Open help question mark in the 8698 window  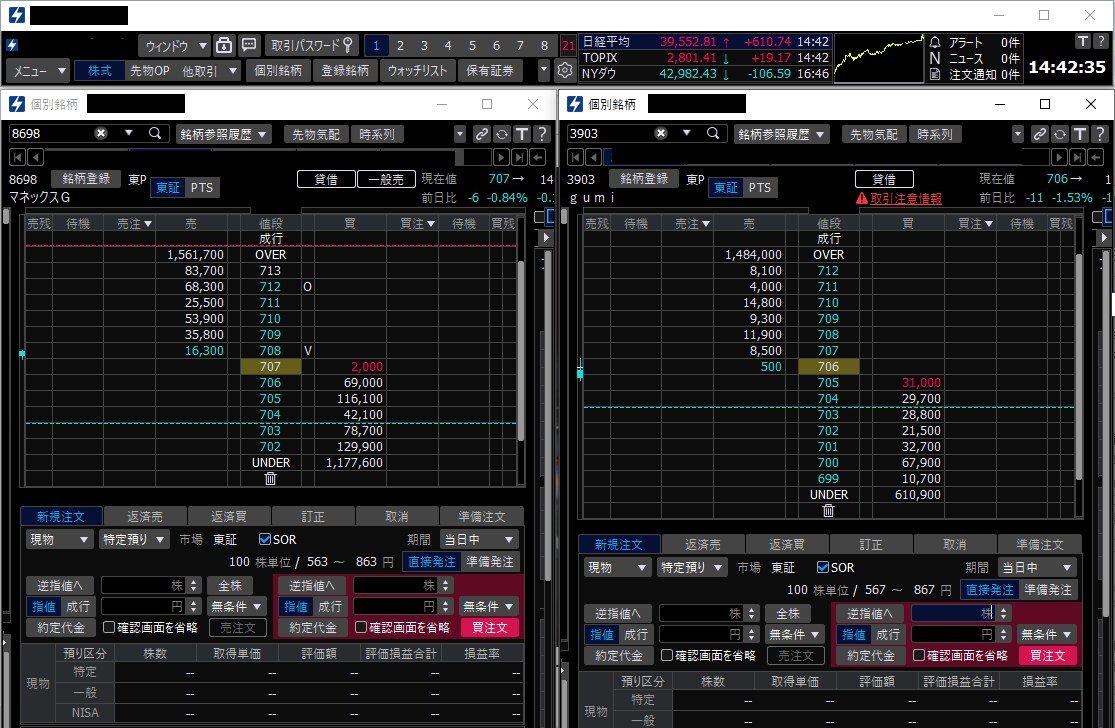pyautogui.click(x=542, y=134)
